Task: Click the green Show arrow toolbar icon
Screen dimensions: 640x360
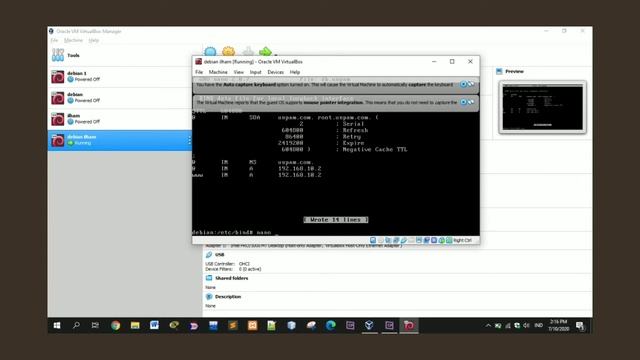Action: pyautogui.click(x=265, y=51)
